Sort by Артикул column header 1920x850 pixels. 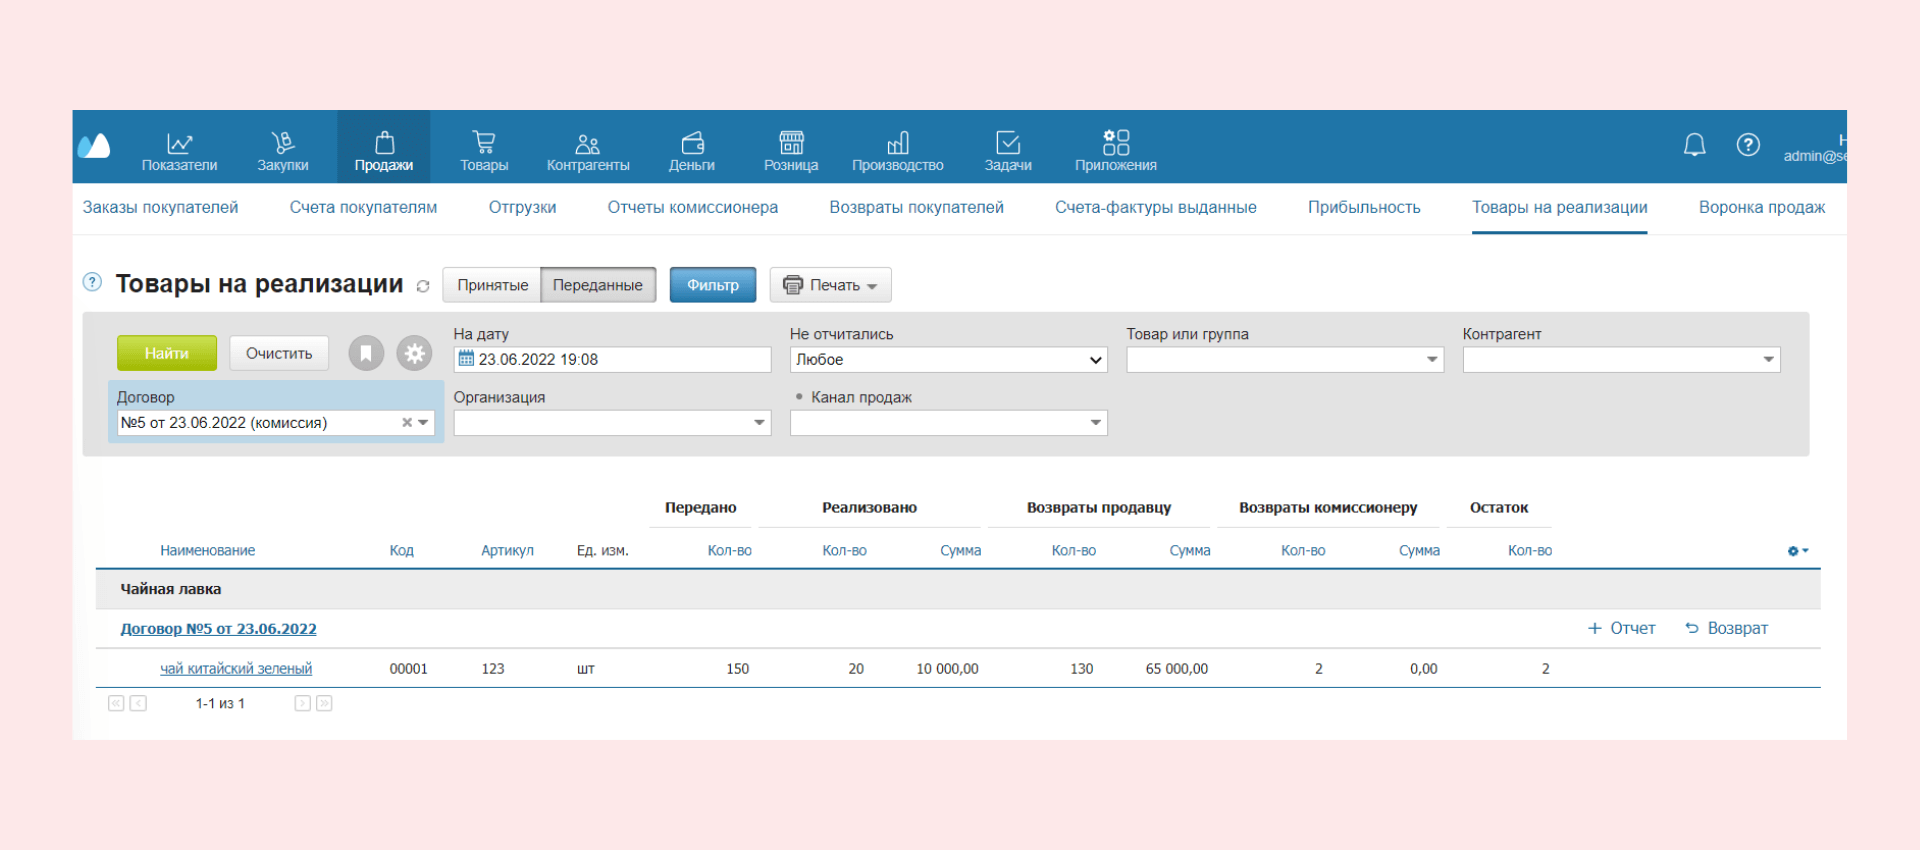pos(507,551)
